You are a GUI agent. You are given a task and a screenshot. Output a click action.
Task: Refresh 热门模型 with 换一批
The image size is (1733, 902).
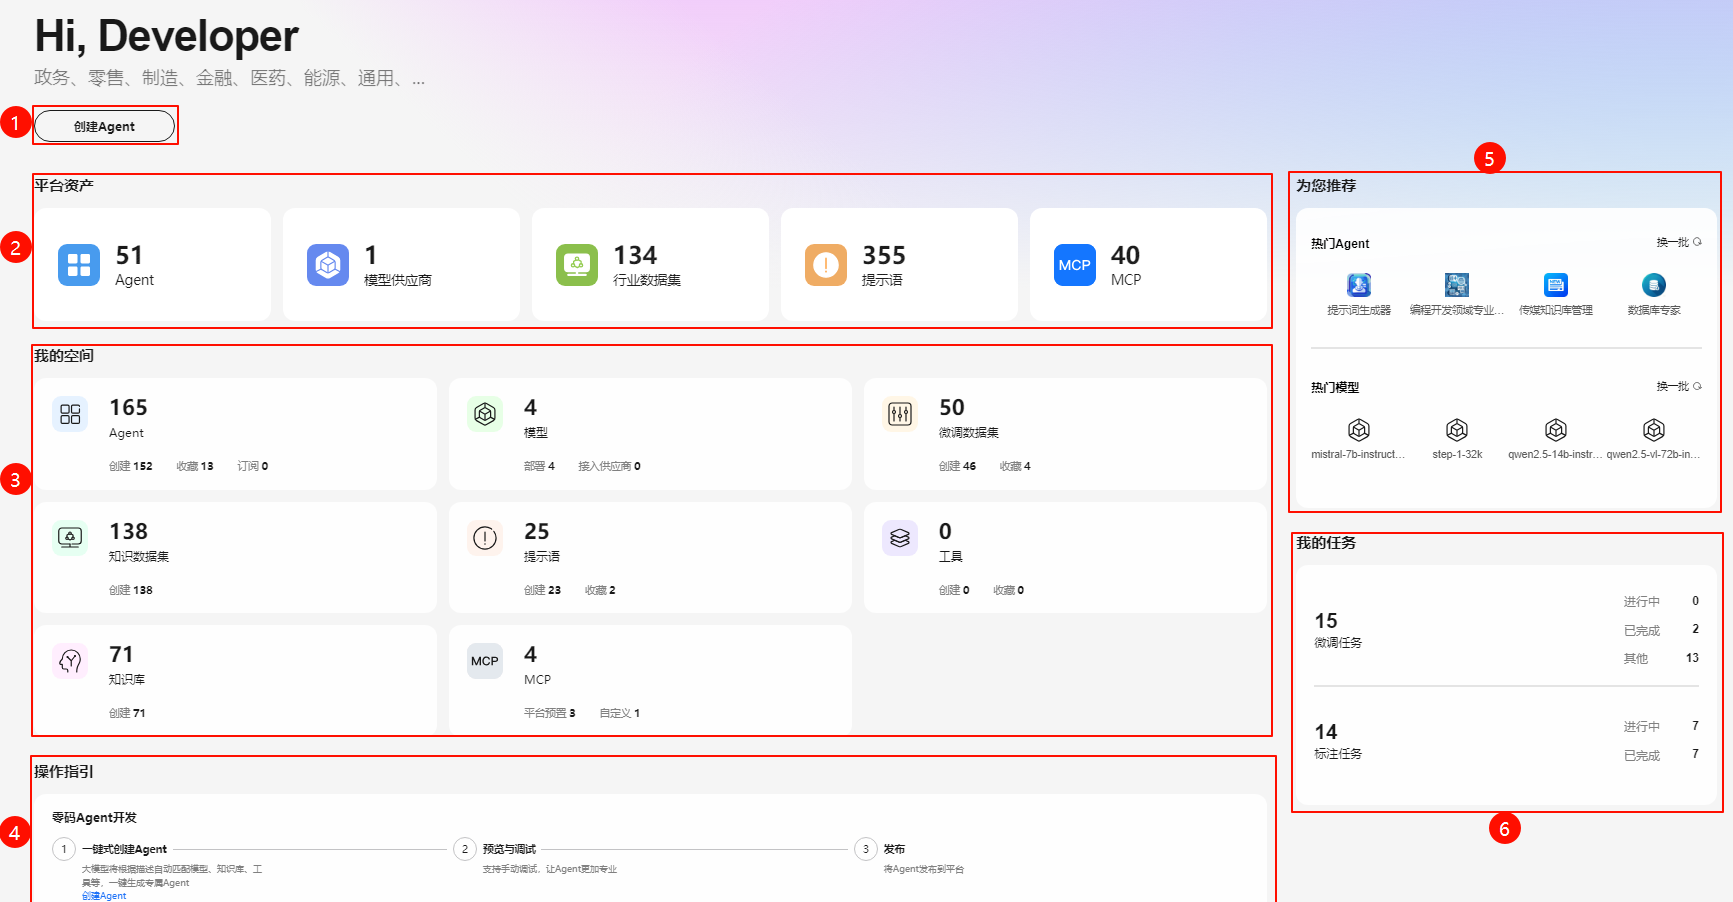pos(1678,386)
